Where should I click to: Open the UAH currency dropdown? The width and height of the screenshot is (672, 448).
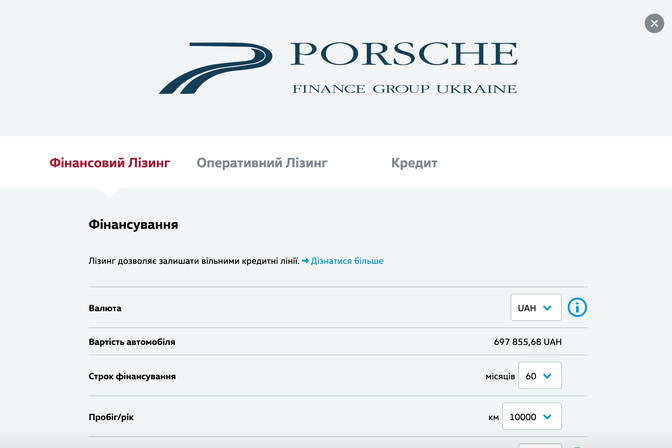pyautogui.click(x=536, y=307)
